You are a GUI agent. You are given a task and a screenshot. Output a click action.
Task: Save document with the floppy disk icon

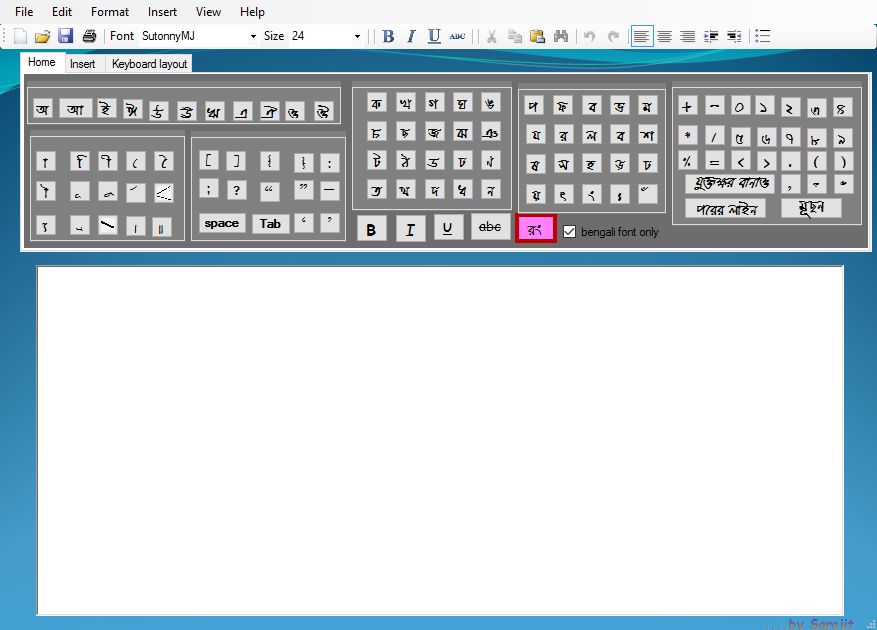coord(65,36)
